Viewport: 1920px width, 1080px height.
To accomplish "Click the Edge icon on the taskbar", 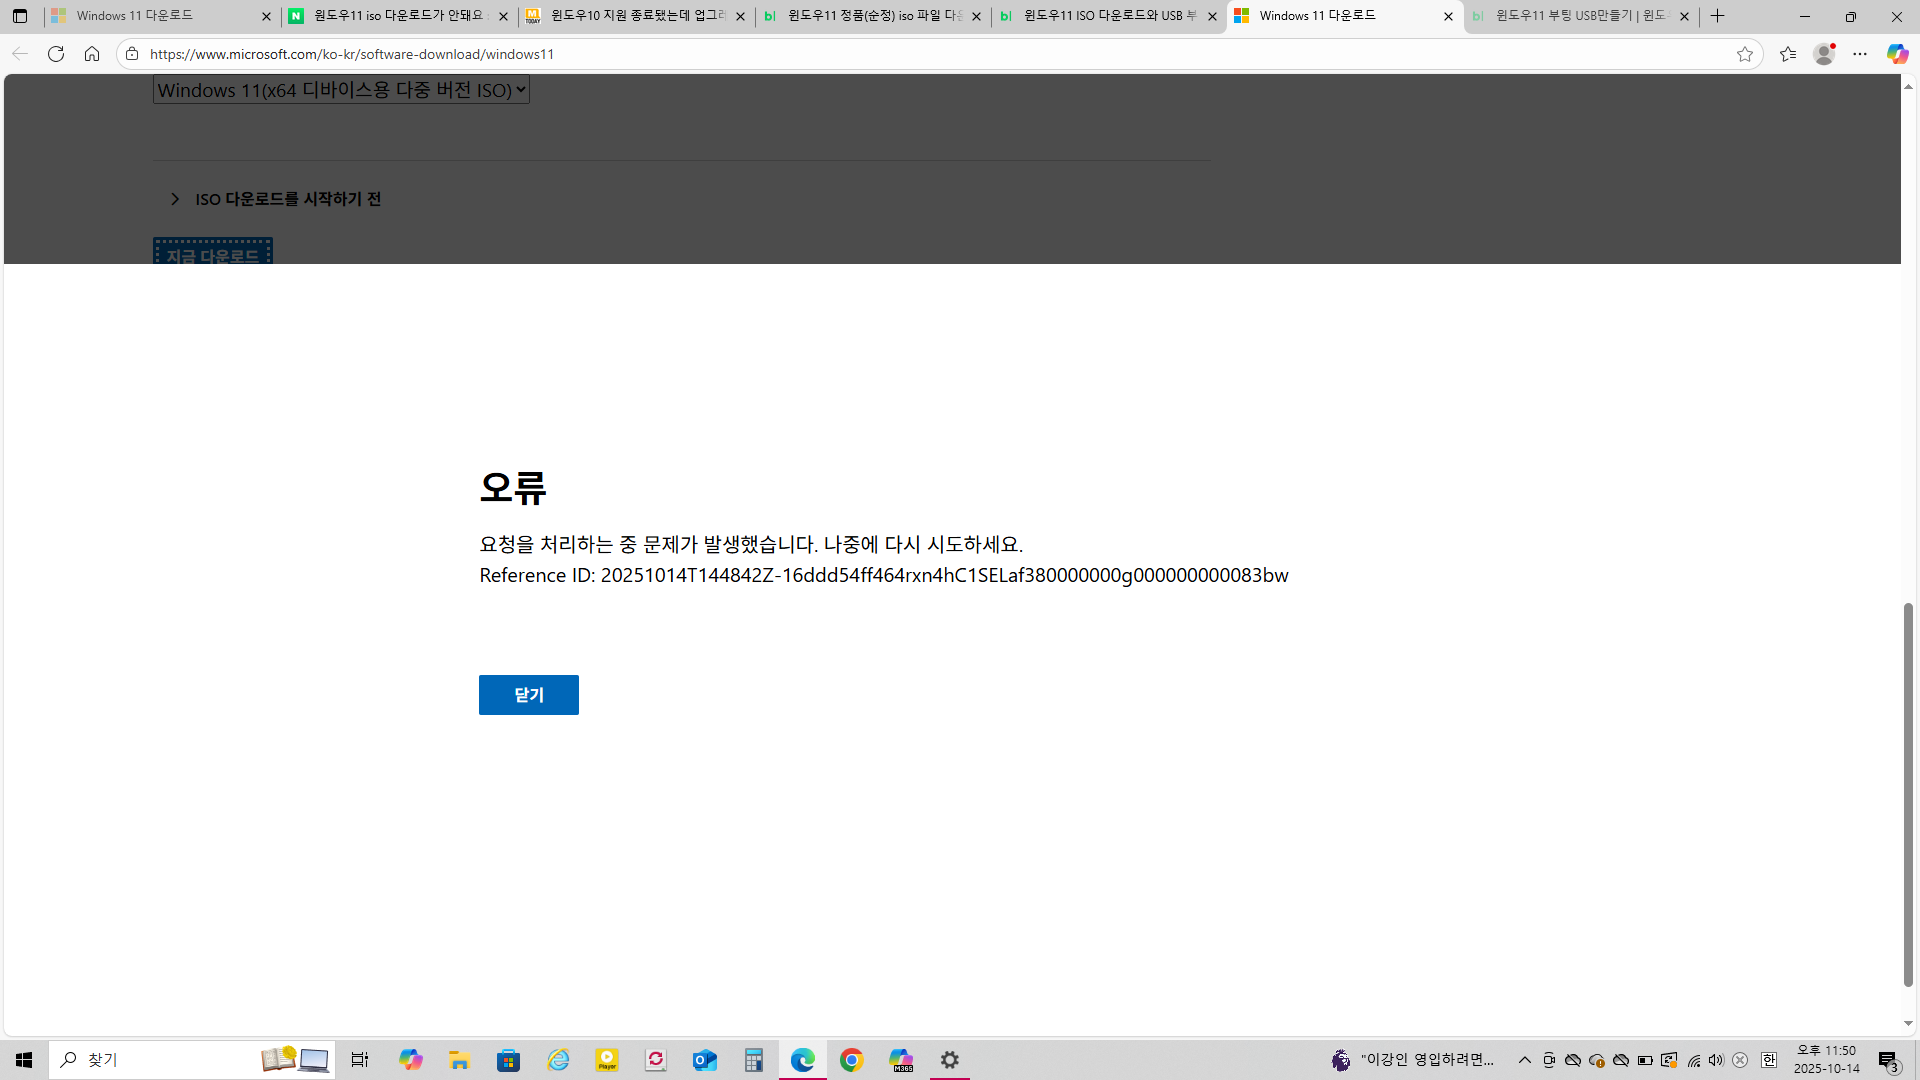I will click(803, 1060).
